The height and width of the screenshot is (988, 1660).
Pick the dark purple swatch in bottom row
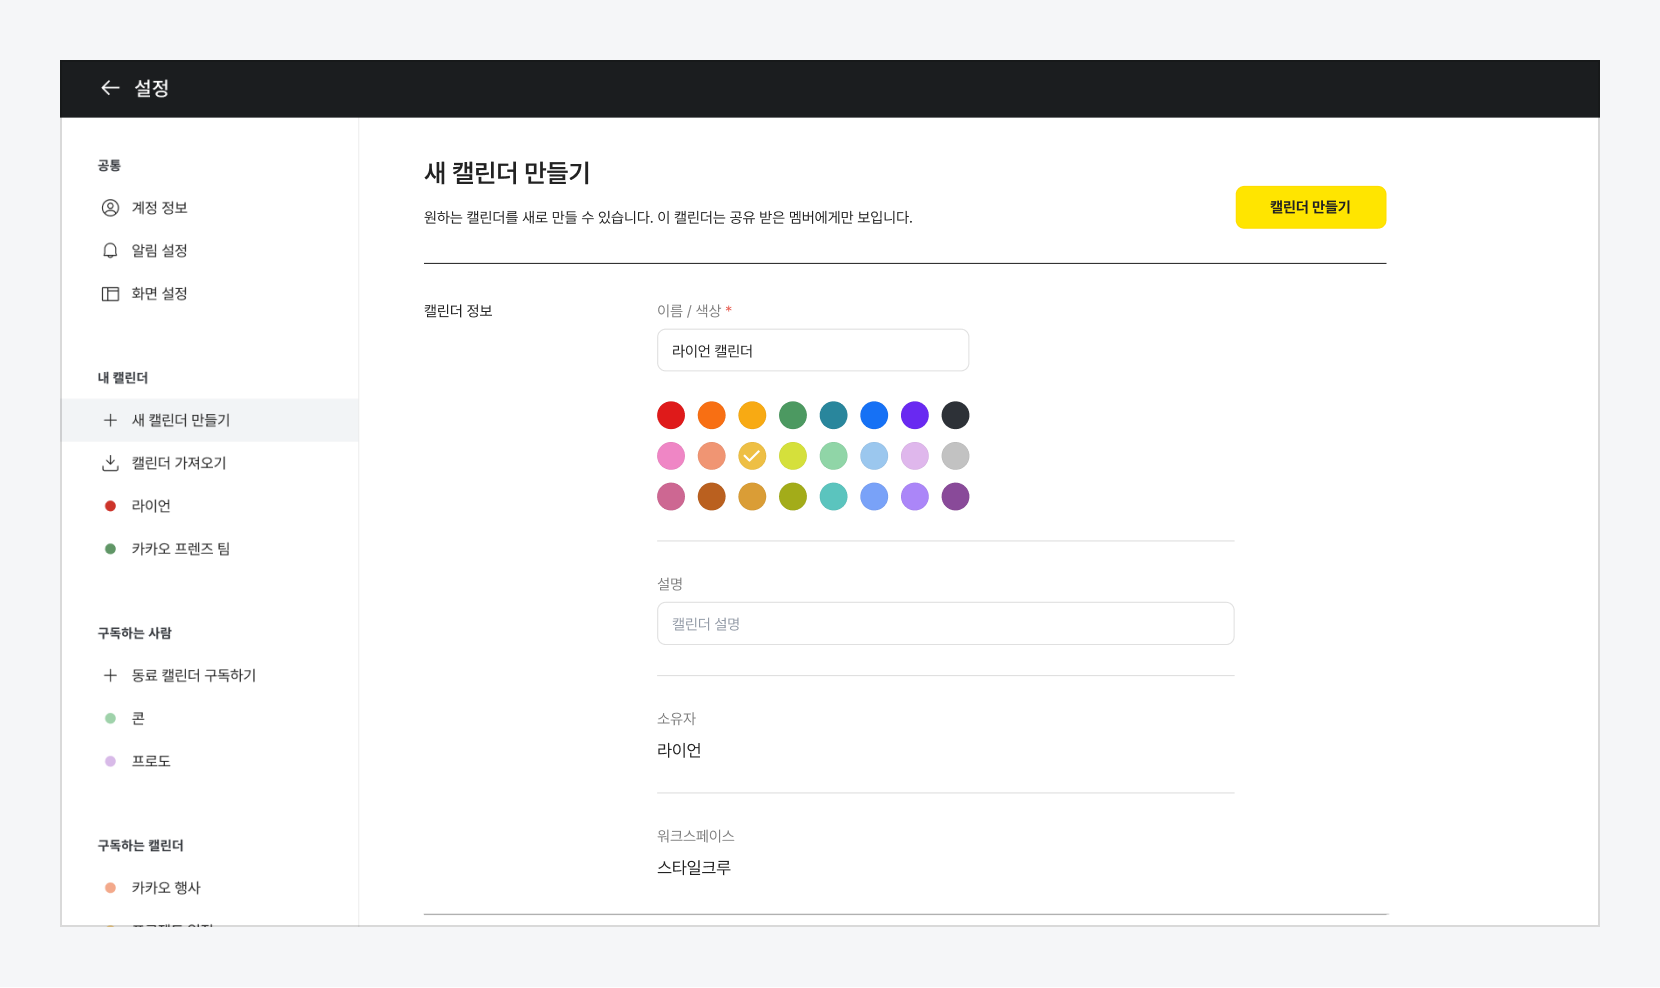coord(955,497)
